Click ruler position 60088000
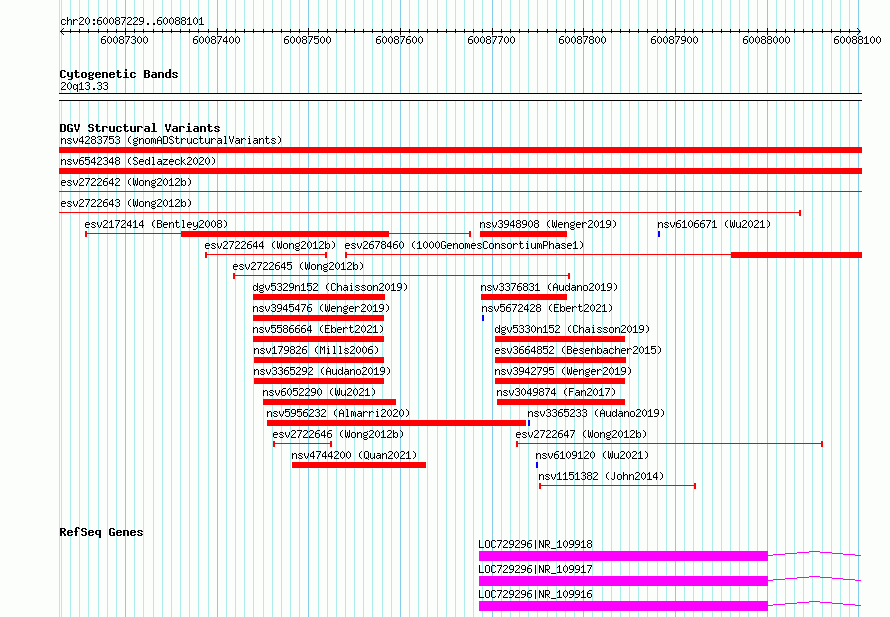 click(x=766, y=40)
